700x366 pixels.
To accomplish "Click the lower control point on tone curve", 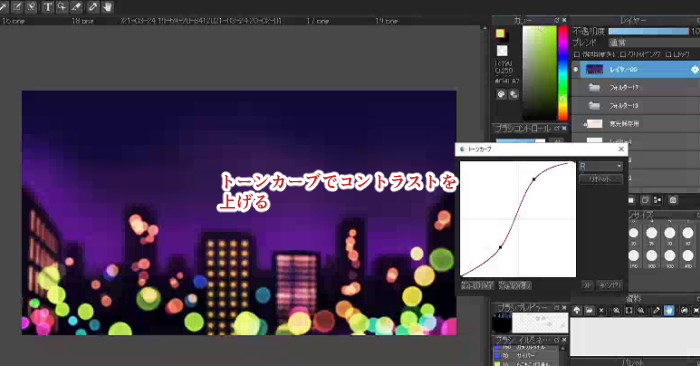I will click(500, 247).
